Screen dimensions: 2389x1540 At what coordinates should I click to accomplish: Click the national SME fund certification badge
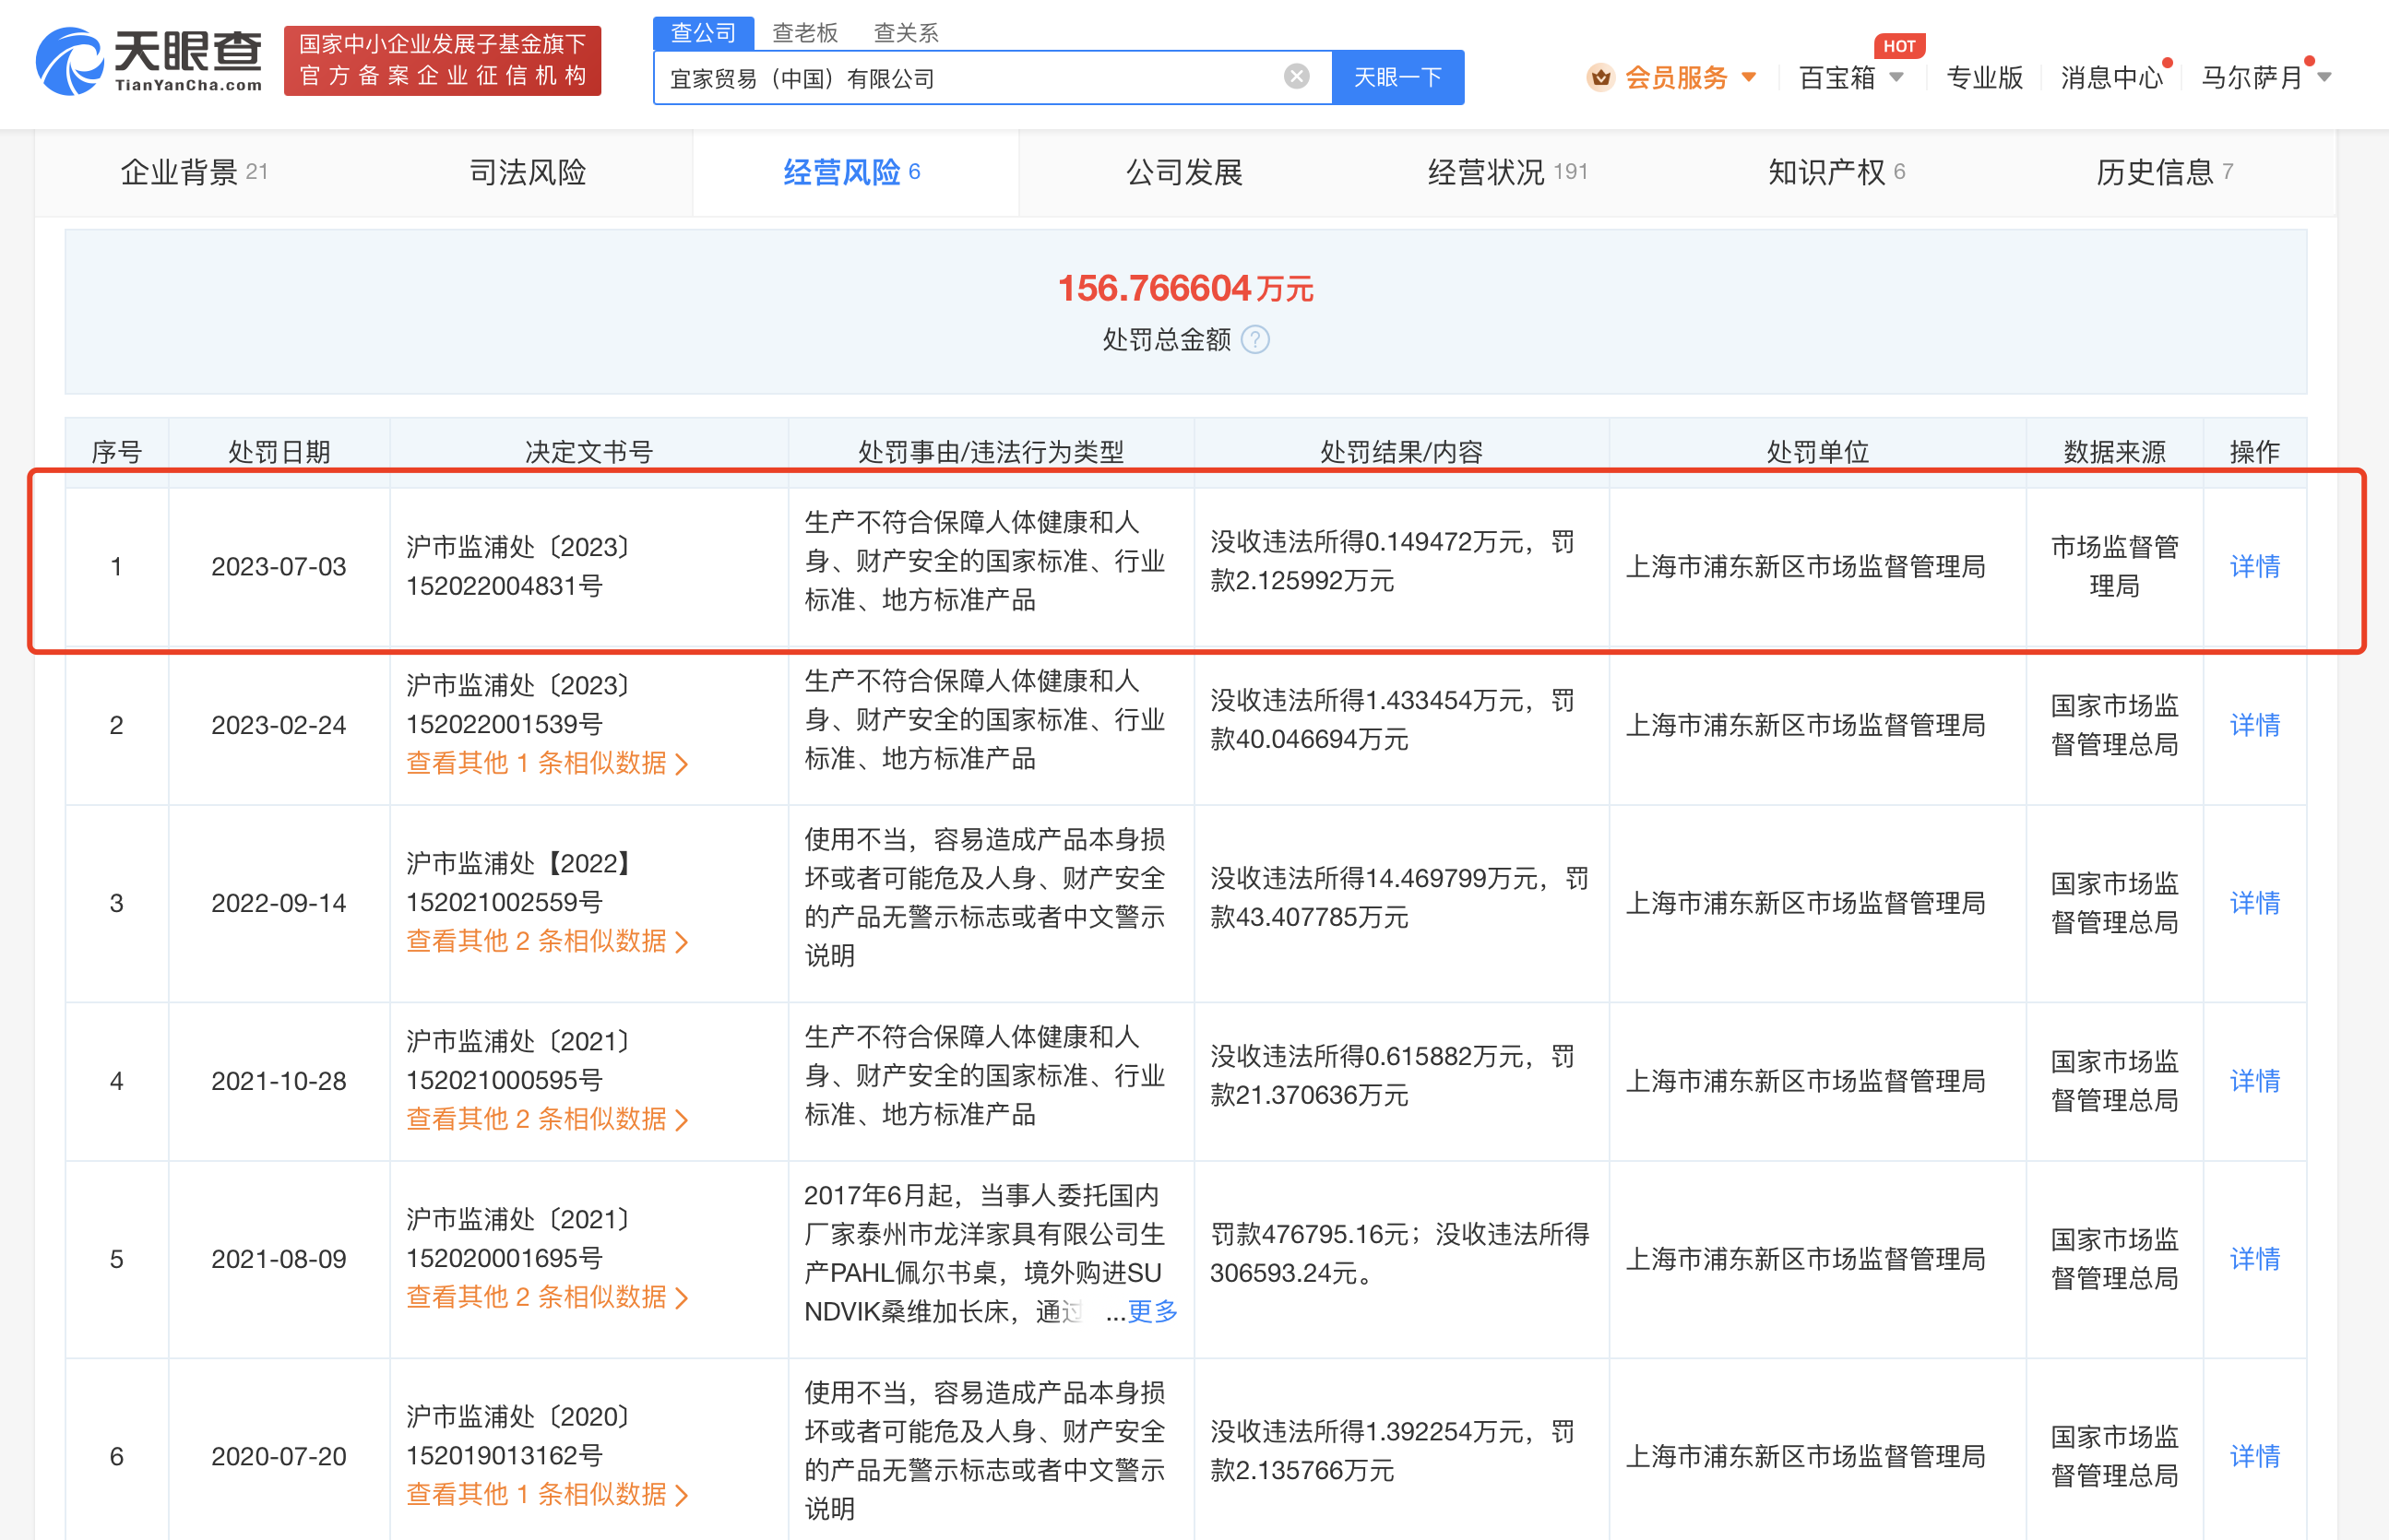click(443, 61)
